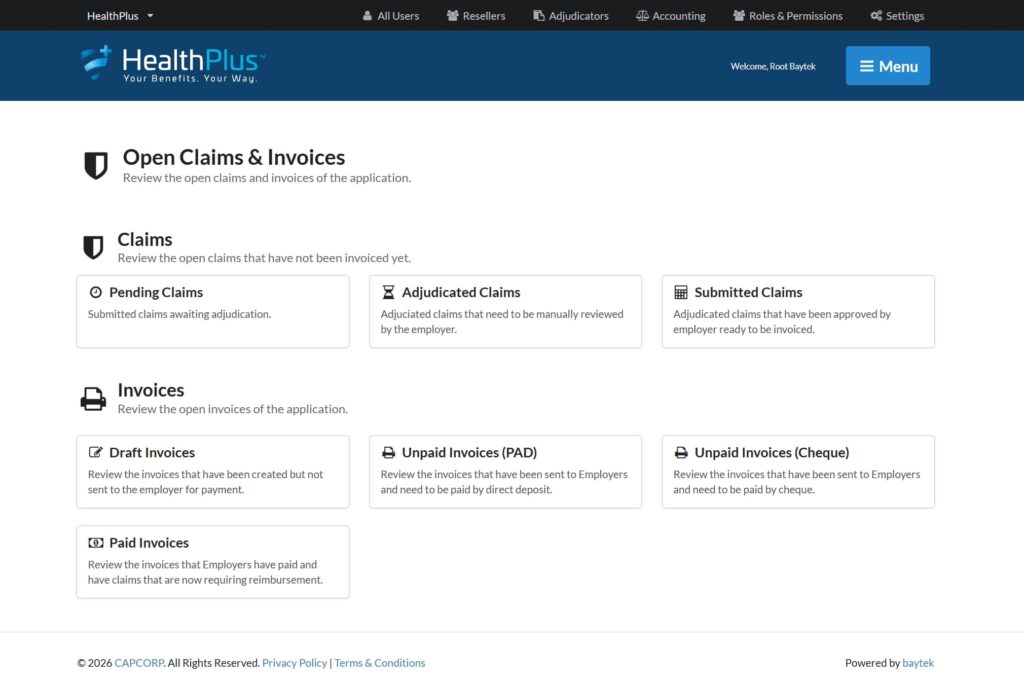Click the large printer icon beside Invoices heading

point(93,399)
